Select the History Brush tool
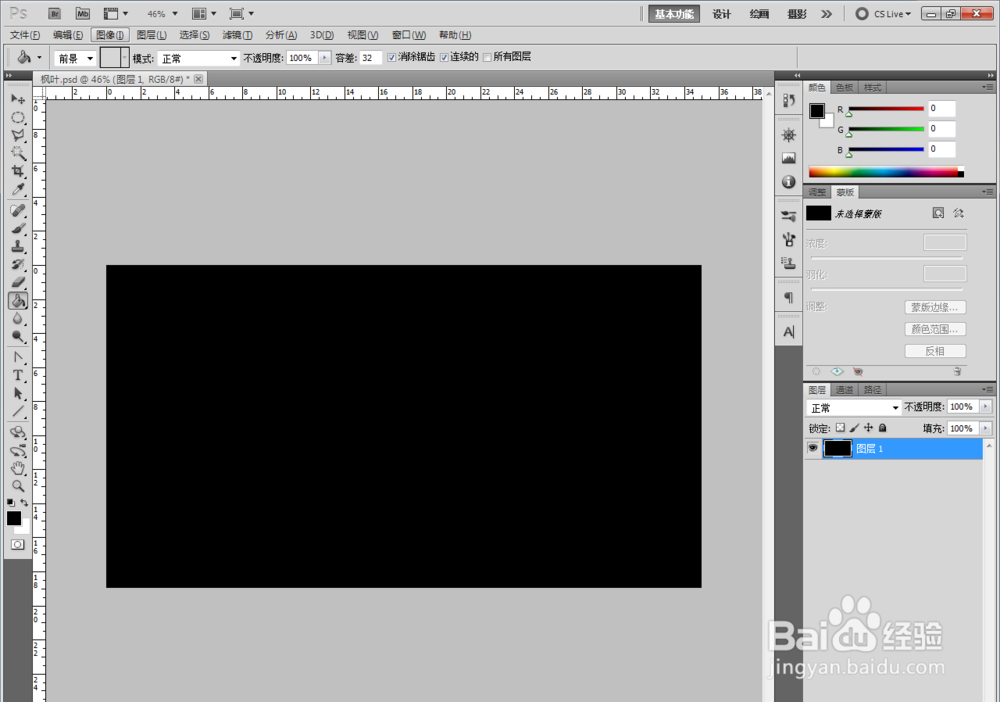Image resolution: width=1000 pixels, height=702 pixels. pos(18,264)
